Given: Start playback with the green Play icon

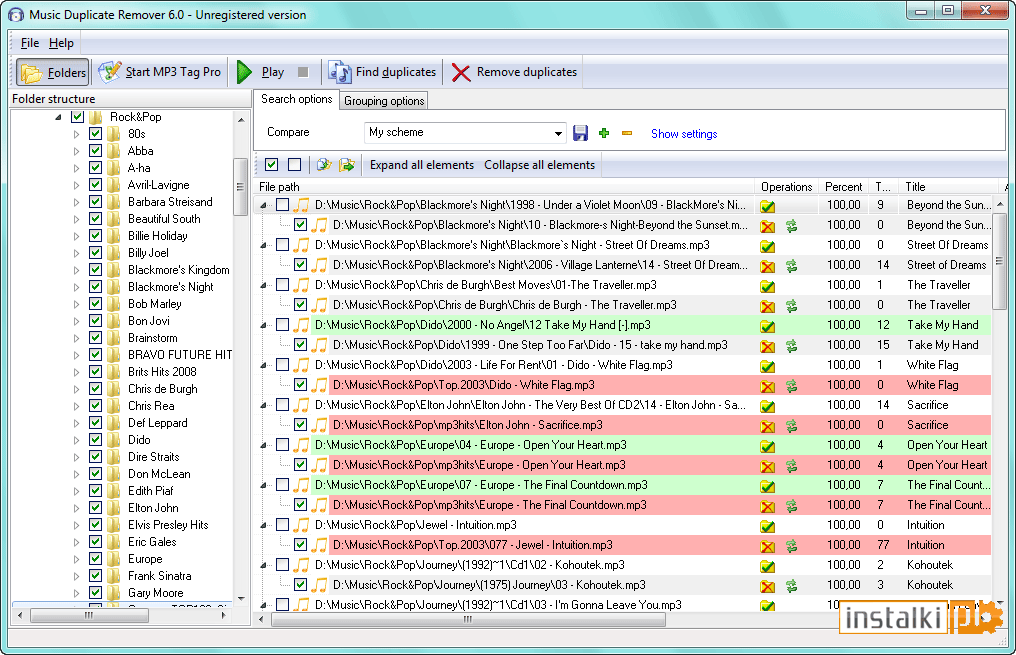Looking at the screenshot, I should tap(244, 72).
